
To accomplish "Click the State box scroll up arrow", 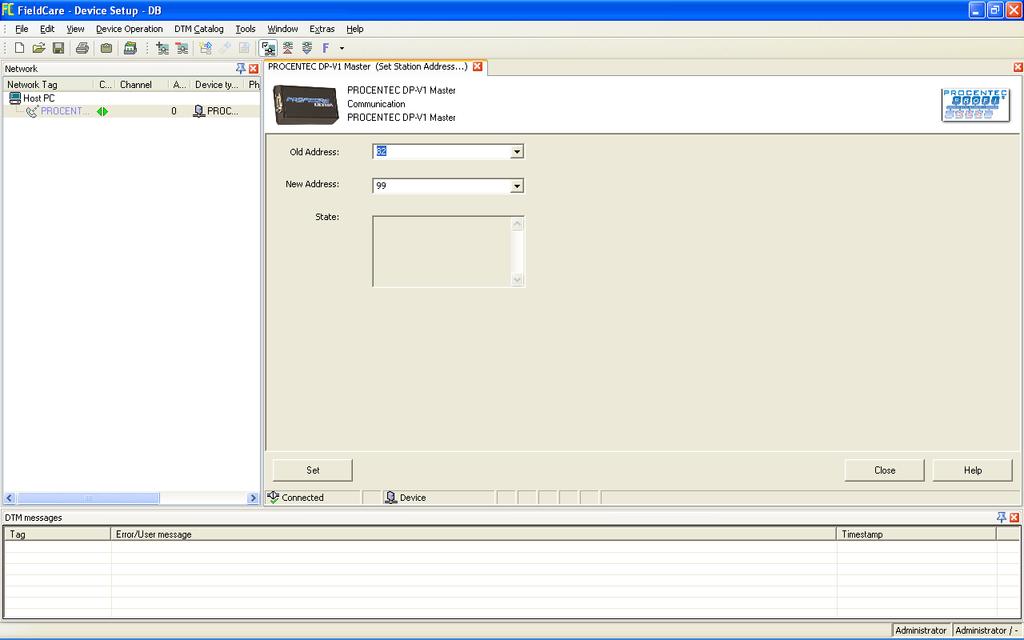I will click(517, 225).
